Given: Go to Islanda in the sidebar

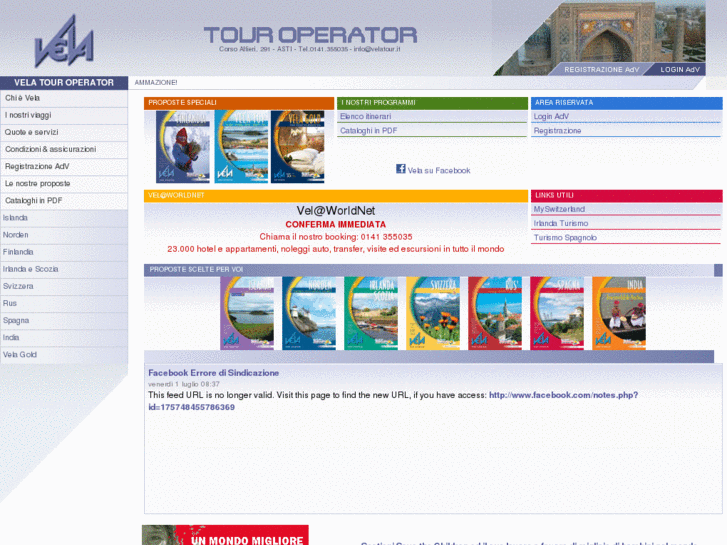Looking at the screenshot, I should 64,218.
